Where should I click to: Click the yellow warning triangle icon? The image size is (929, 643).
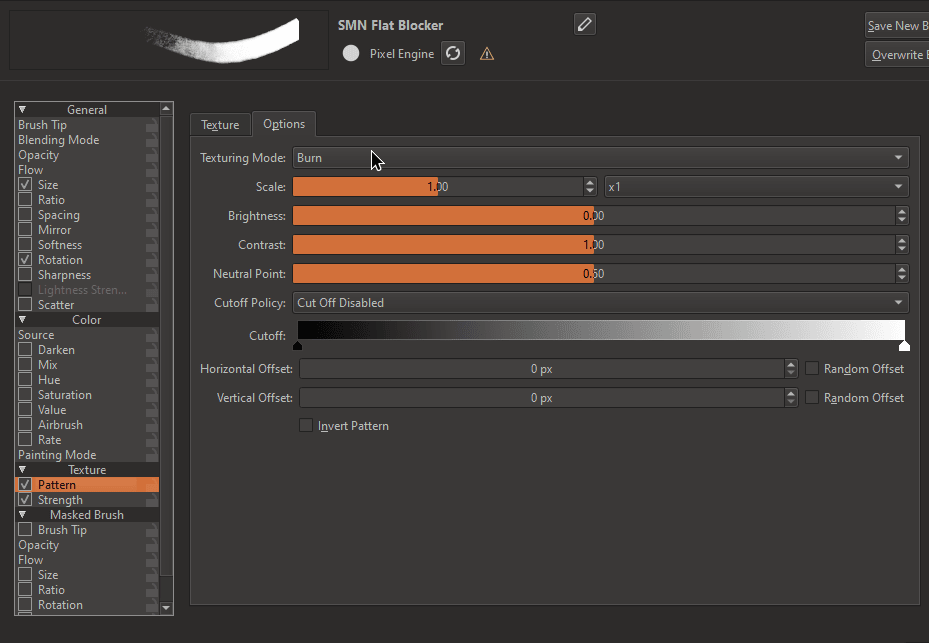487,54
